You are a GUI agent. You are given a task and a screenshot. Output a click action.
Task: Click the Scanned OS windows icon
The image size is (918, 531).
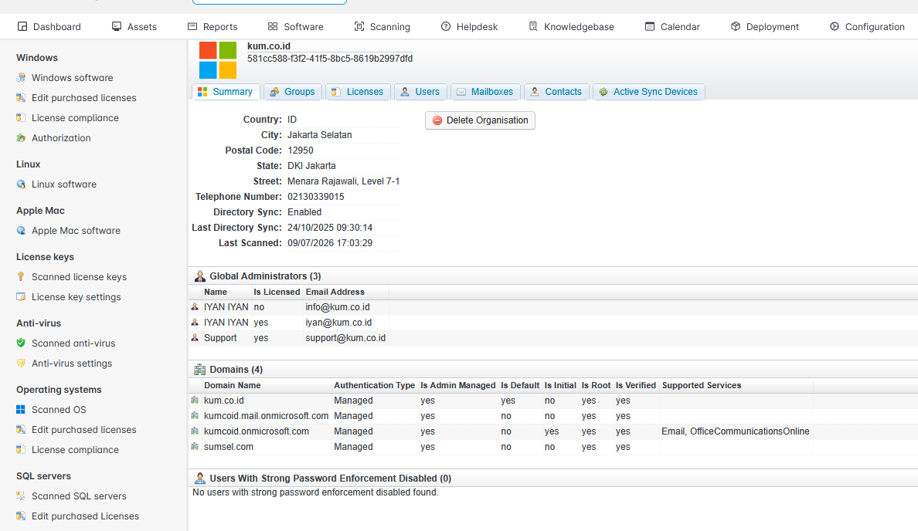coord(21,409)
